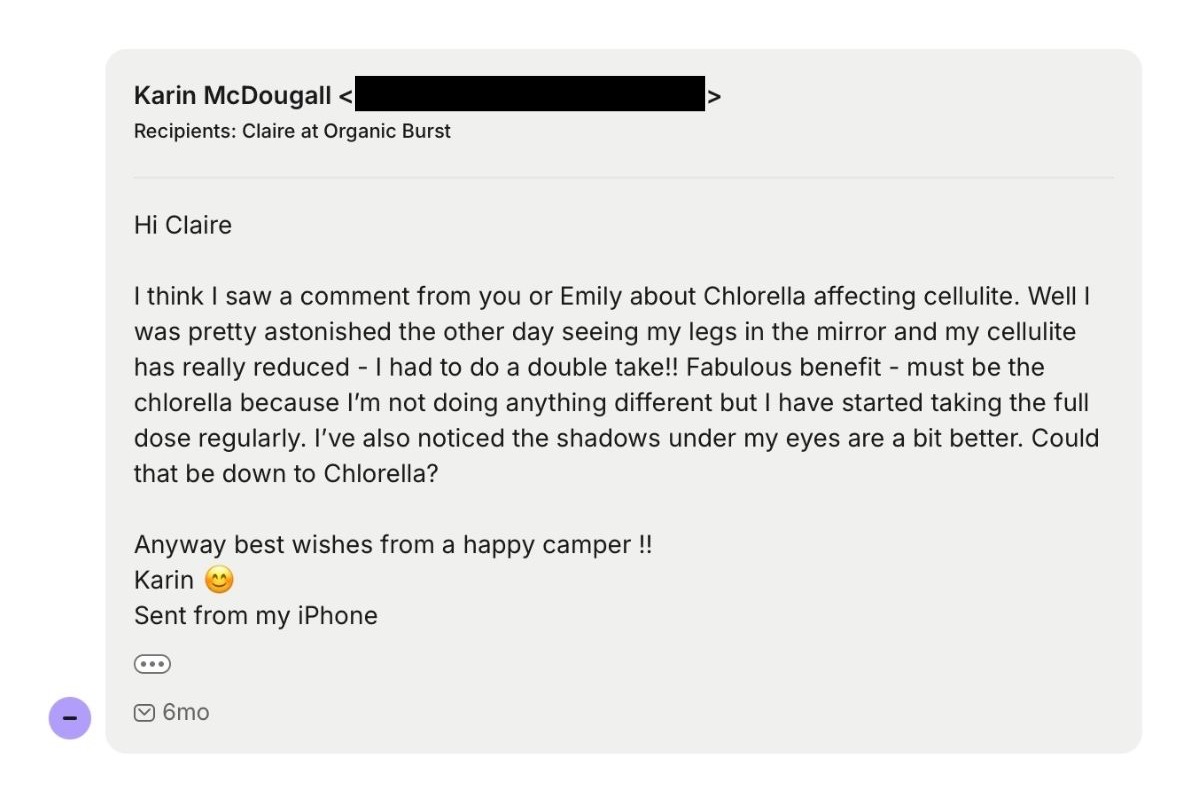
Task: Open the recipient Claire at Organic Burst
Action: point(346,131)
